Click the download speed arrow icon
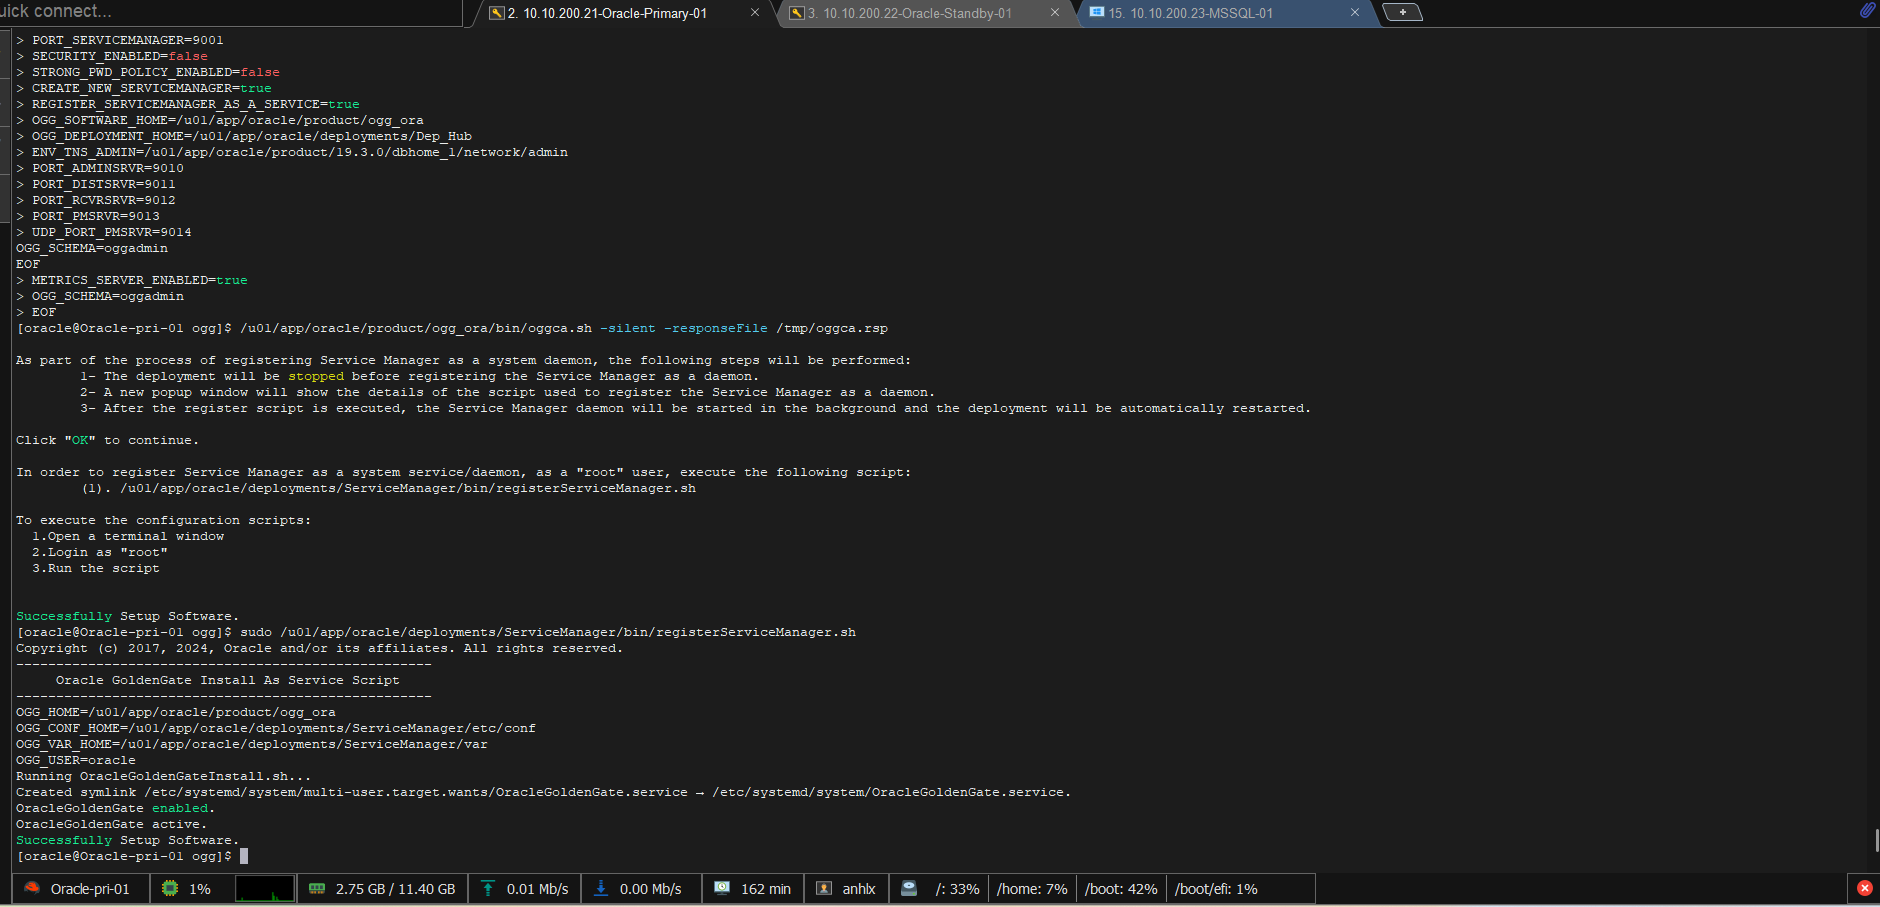1880x907 pixels. 601,888
